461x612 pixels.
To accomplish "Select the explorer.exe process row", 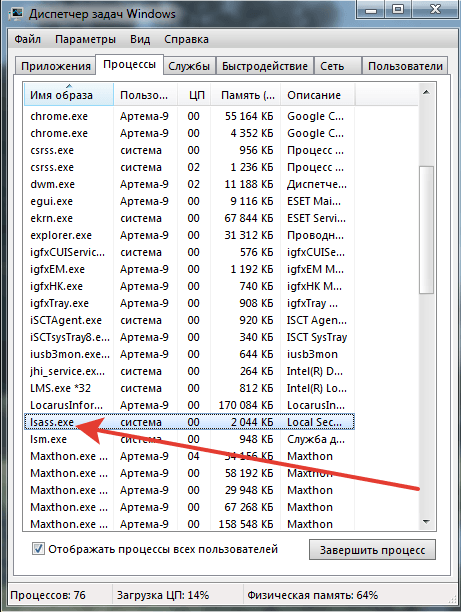I will (x=189, y=235).
